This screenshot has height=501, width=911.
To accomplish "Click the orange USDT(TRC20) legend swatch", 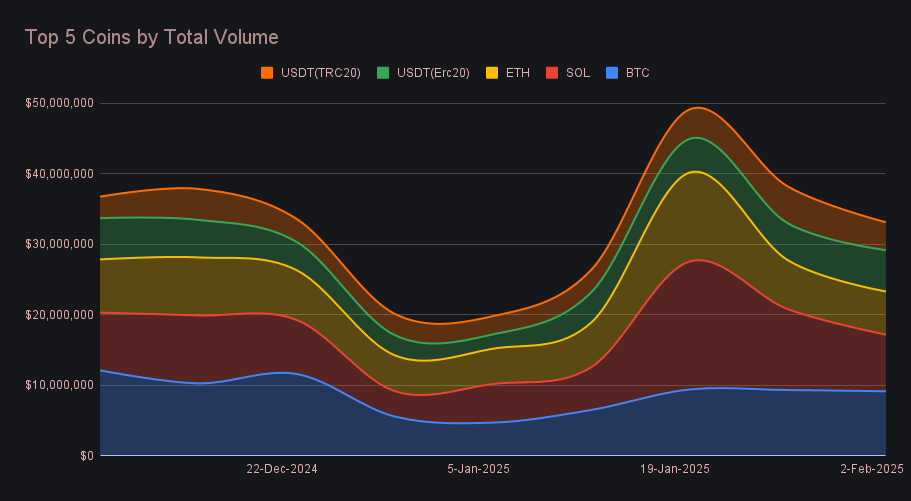I will (267, 73).
